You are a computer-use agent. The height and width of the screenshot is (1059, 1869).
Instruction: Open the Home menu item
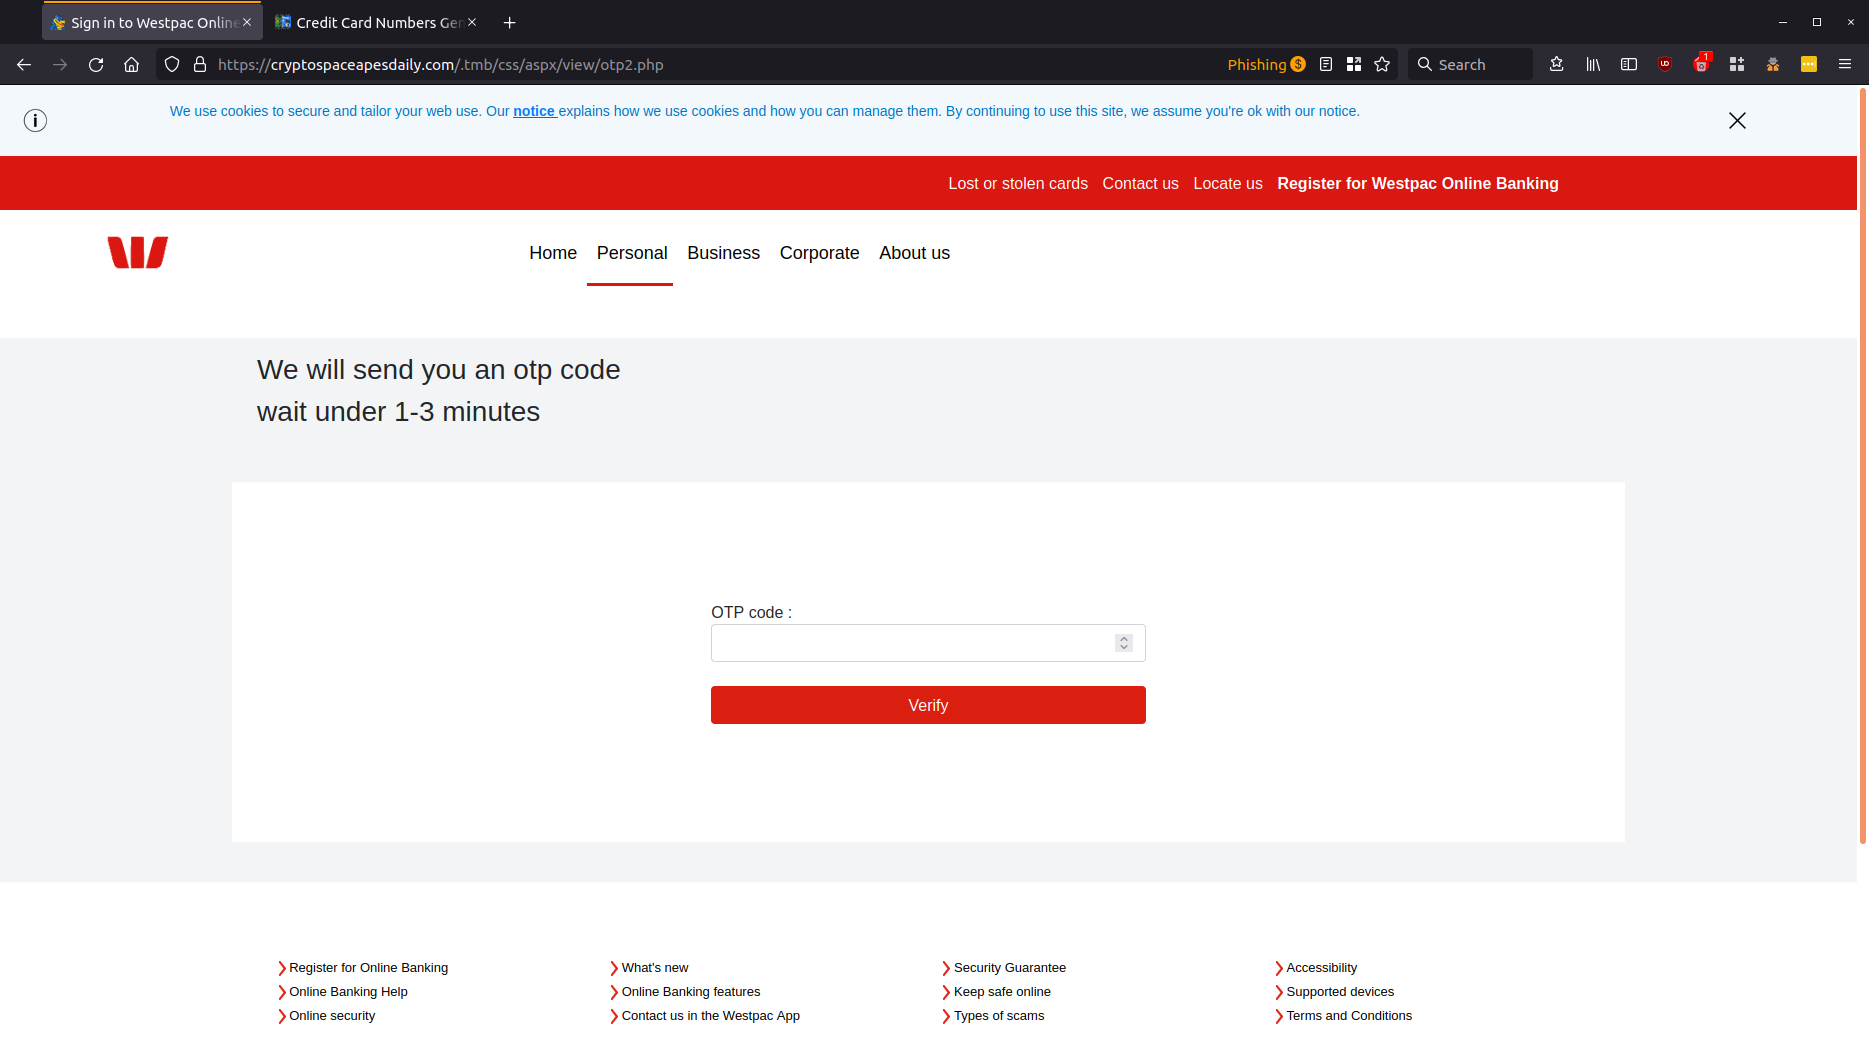coord(553,253)
